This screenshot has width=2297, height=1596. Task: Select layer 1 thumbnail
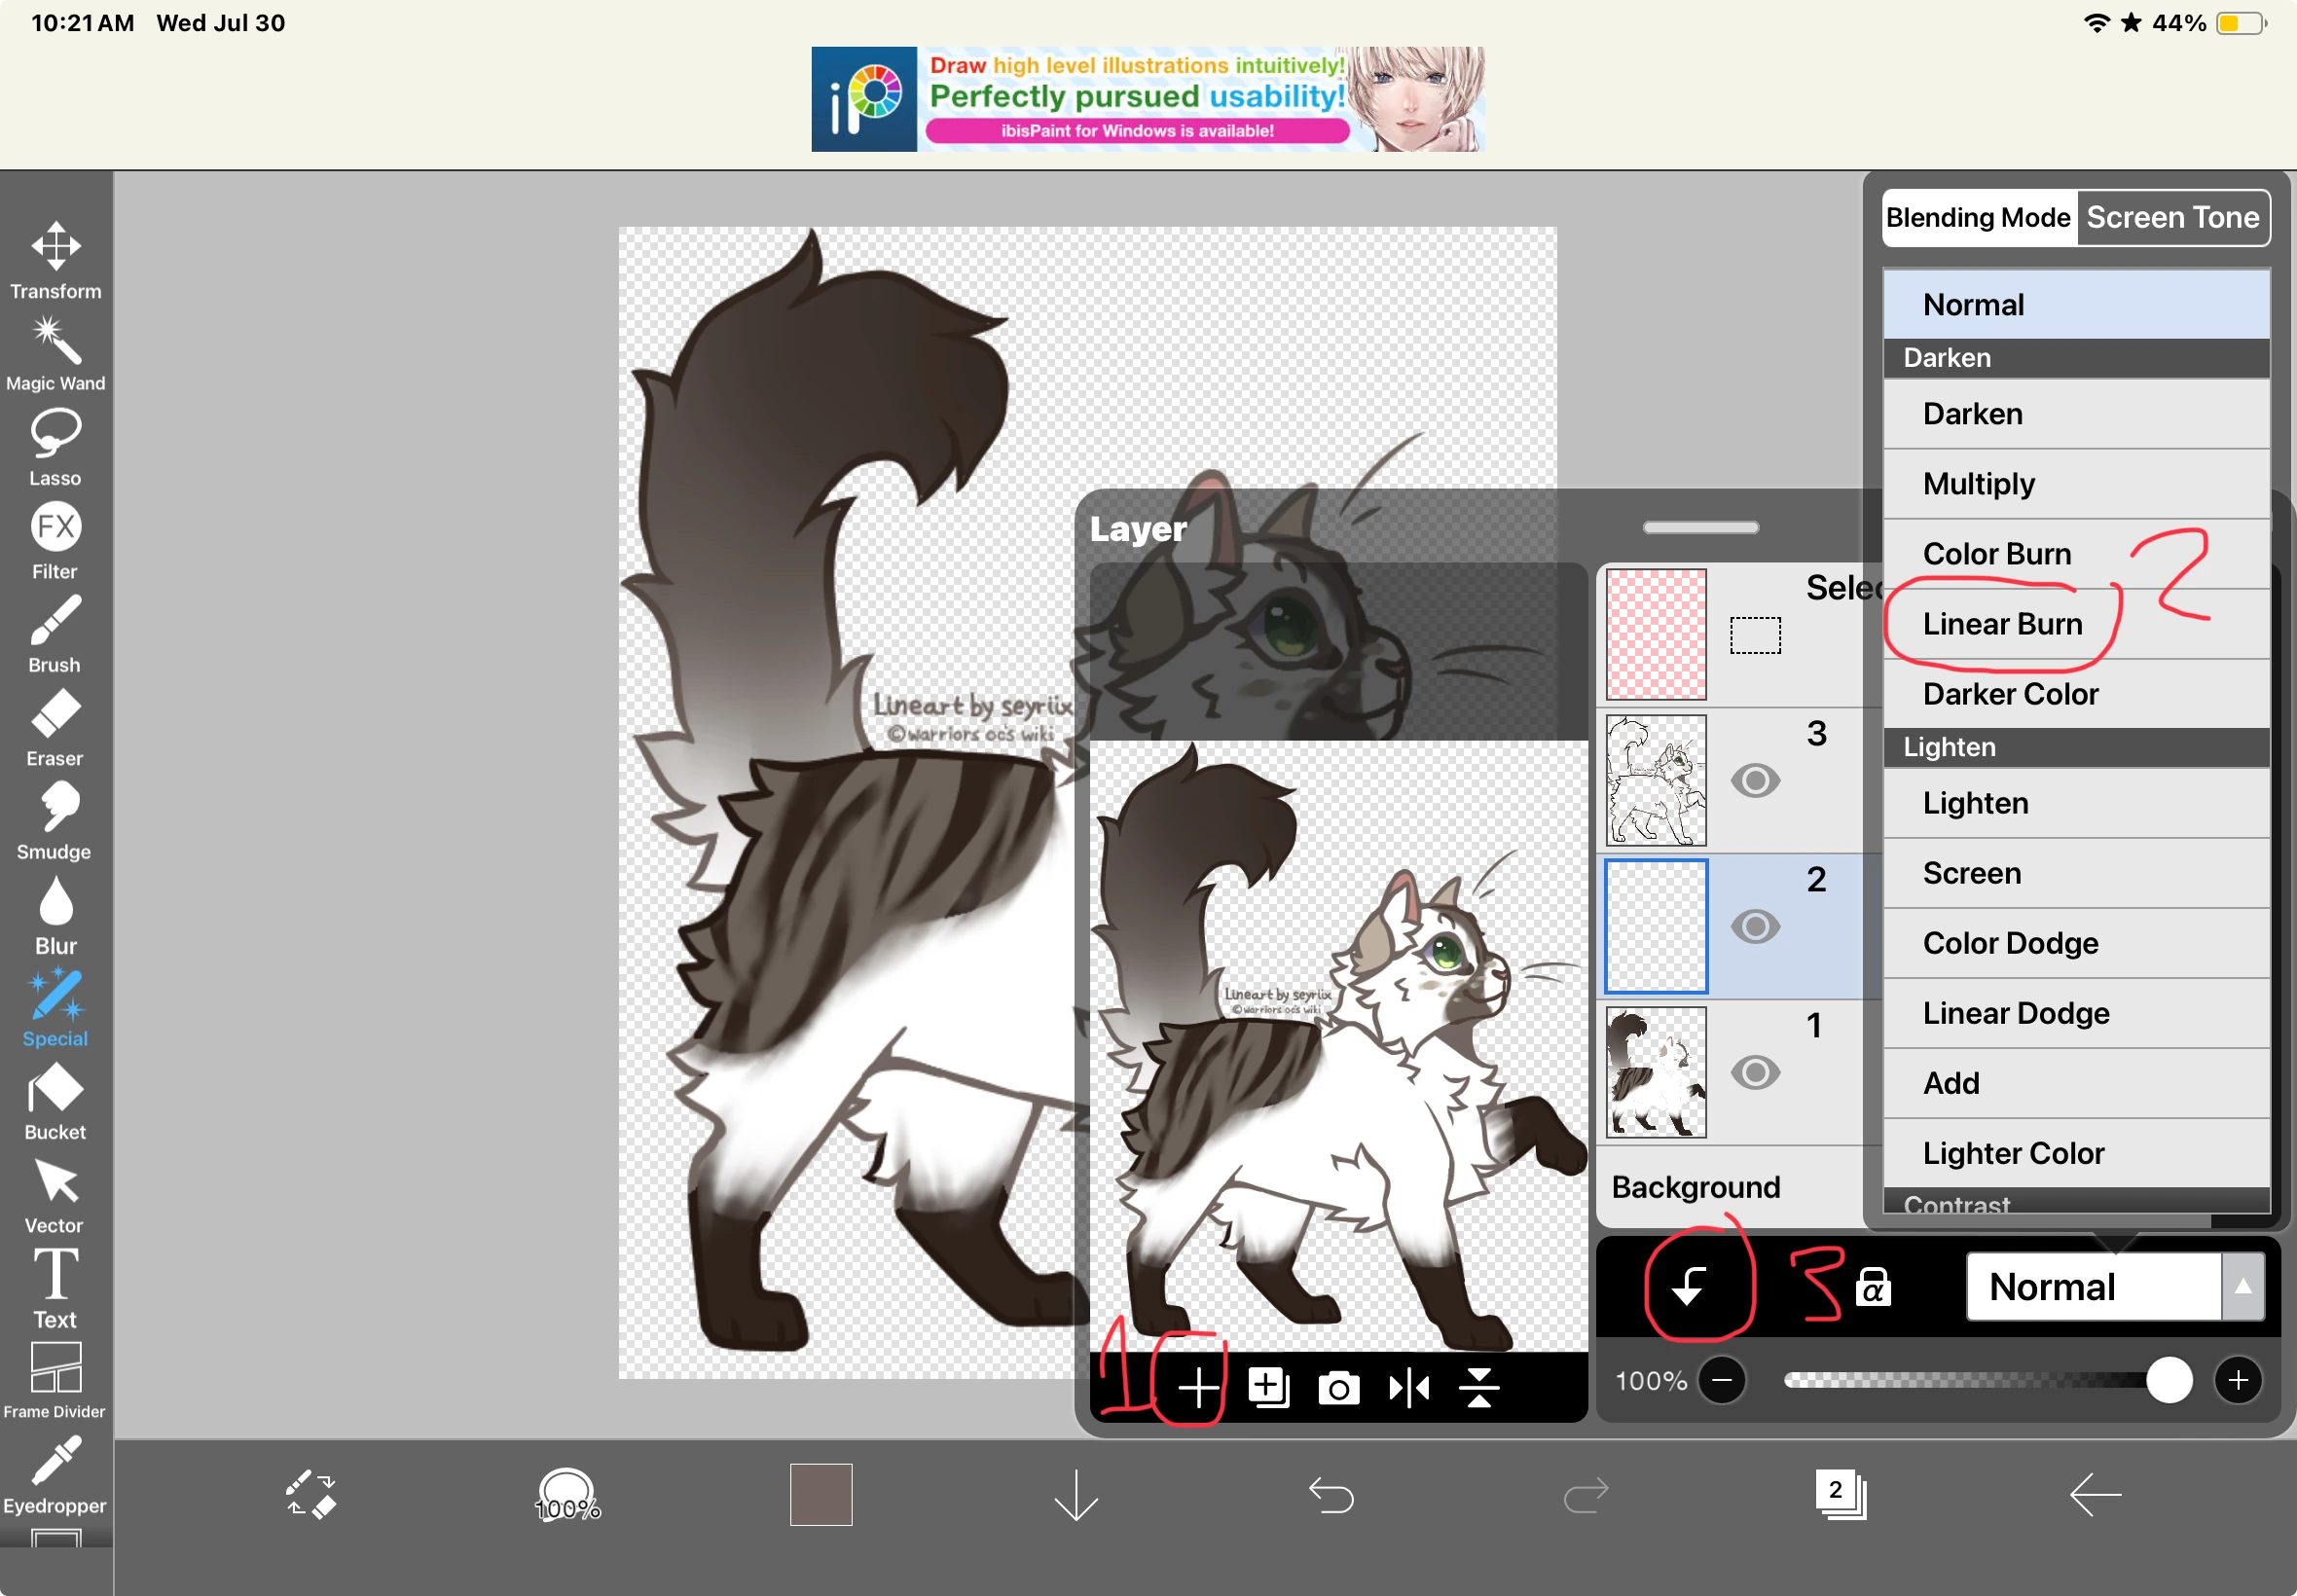pos(1655,1072)
